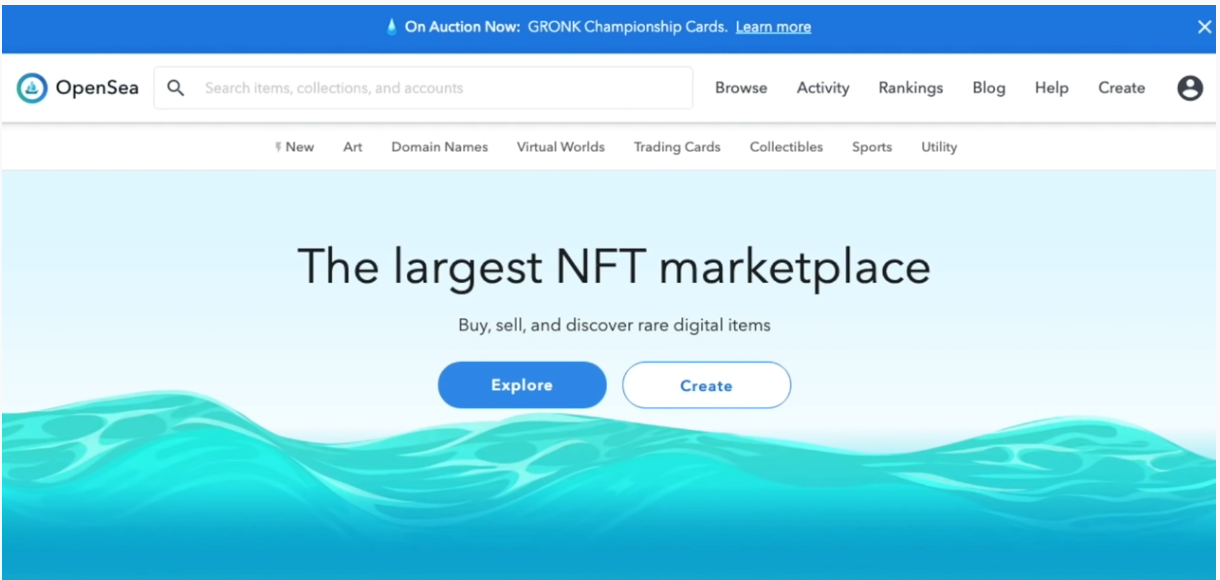Click the water drop icon in banner

(392, 27)
